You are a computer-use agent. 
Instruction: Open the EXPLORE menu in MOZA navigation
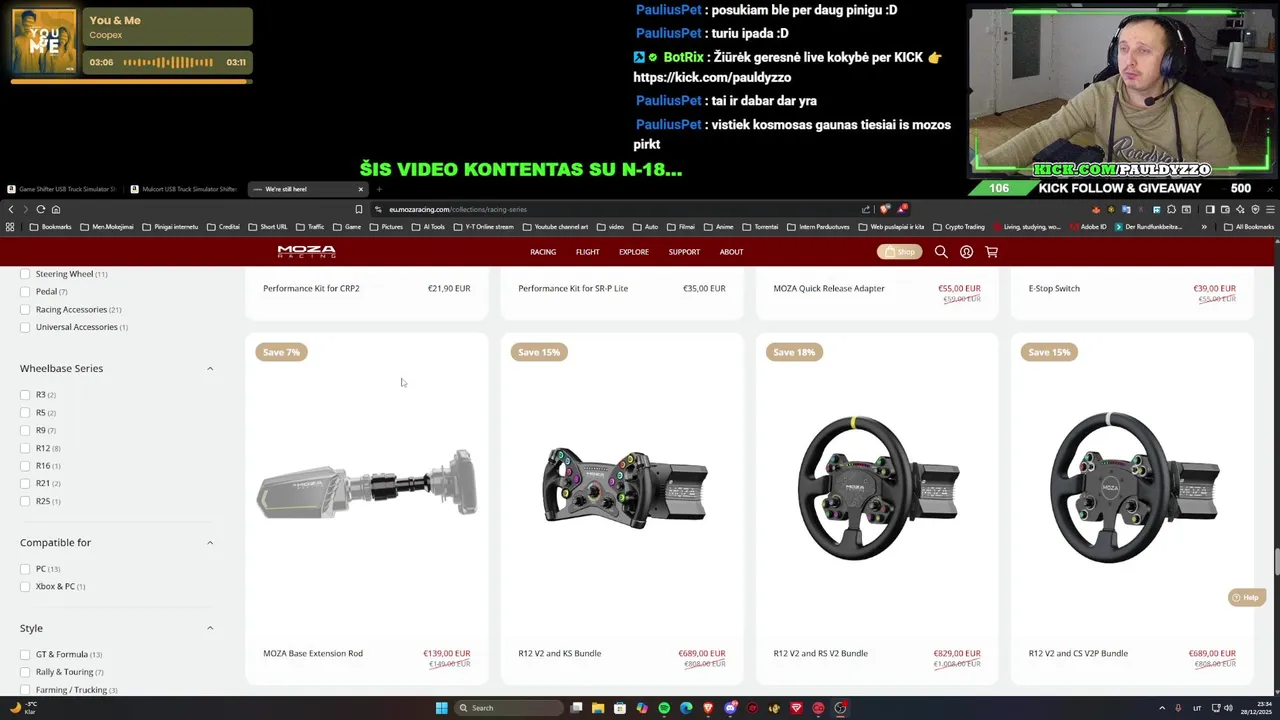[634, 252]
